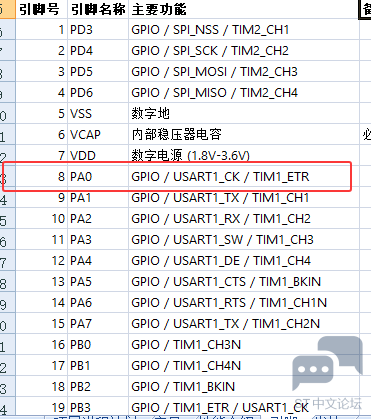Click cell GPIO / TIM1_ETR / USART1_CK
This screenshot has width=371, height=419.
pos(244,407)
